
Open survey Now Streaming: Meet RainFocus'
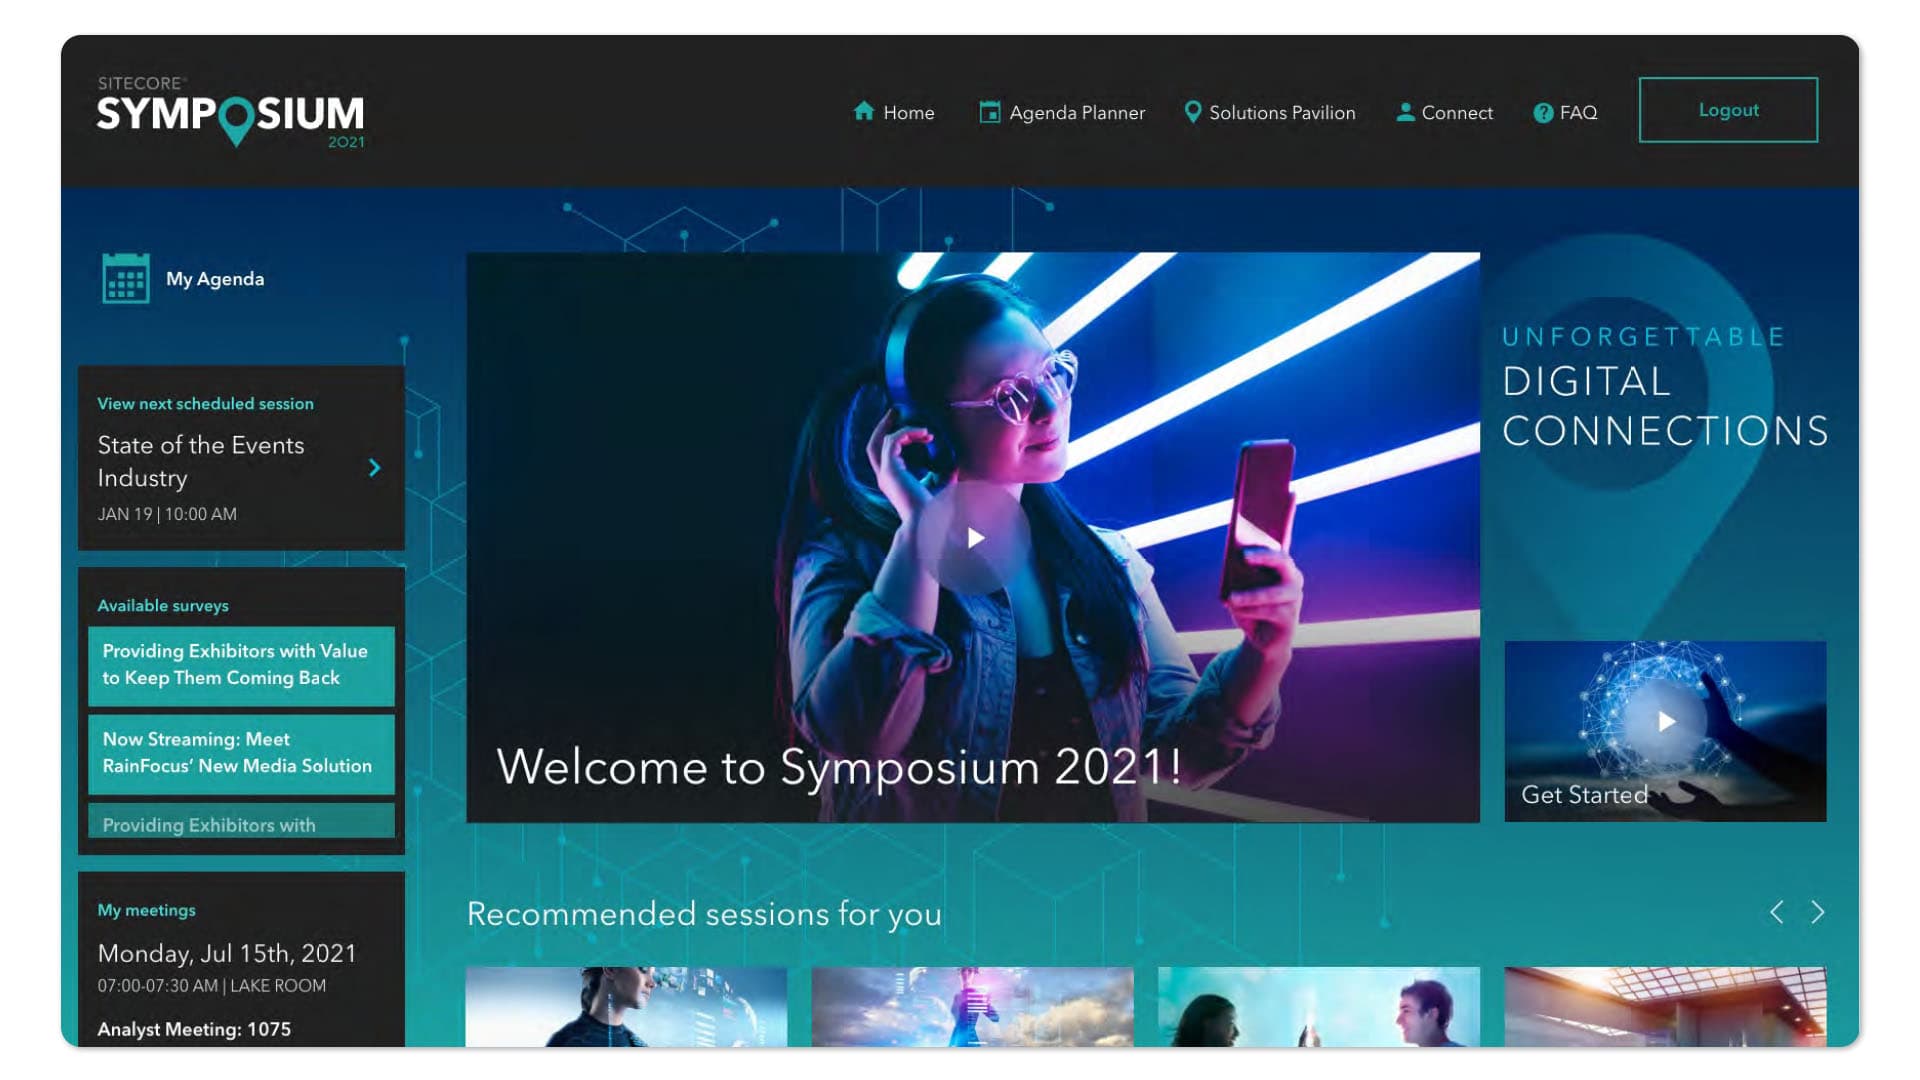[x=241, y=754]
